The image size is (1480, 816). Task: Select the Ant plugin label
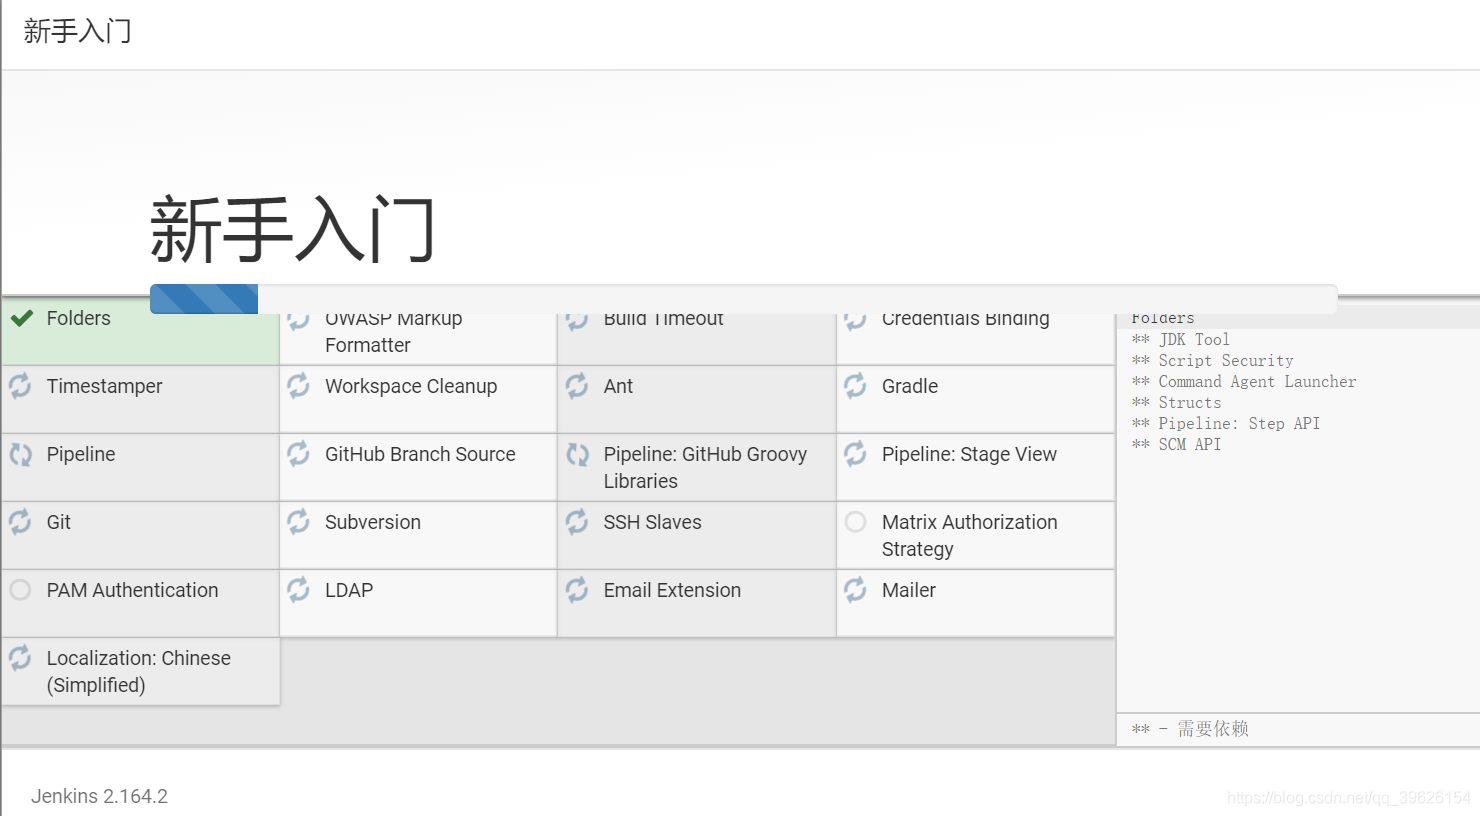click(x=618, y=386)
